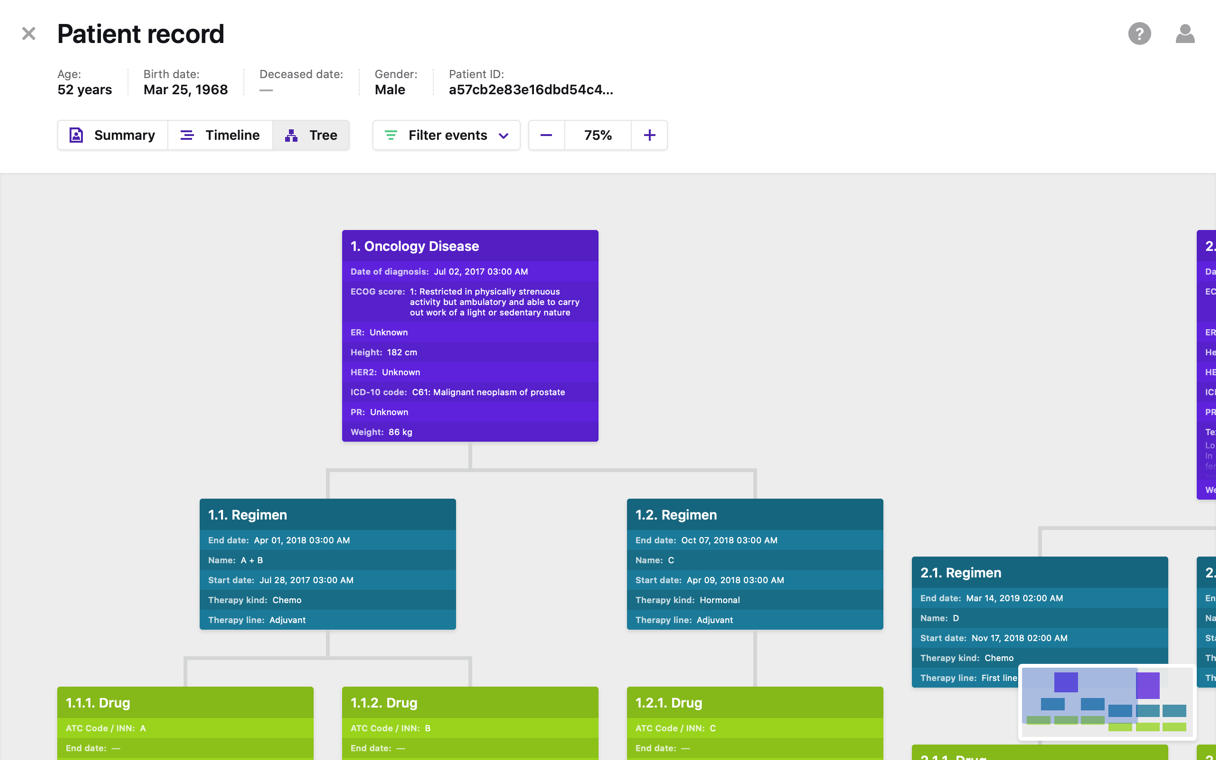Click the 1.1.1. Drug node

[x=185, y=703]
